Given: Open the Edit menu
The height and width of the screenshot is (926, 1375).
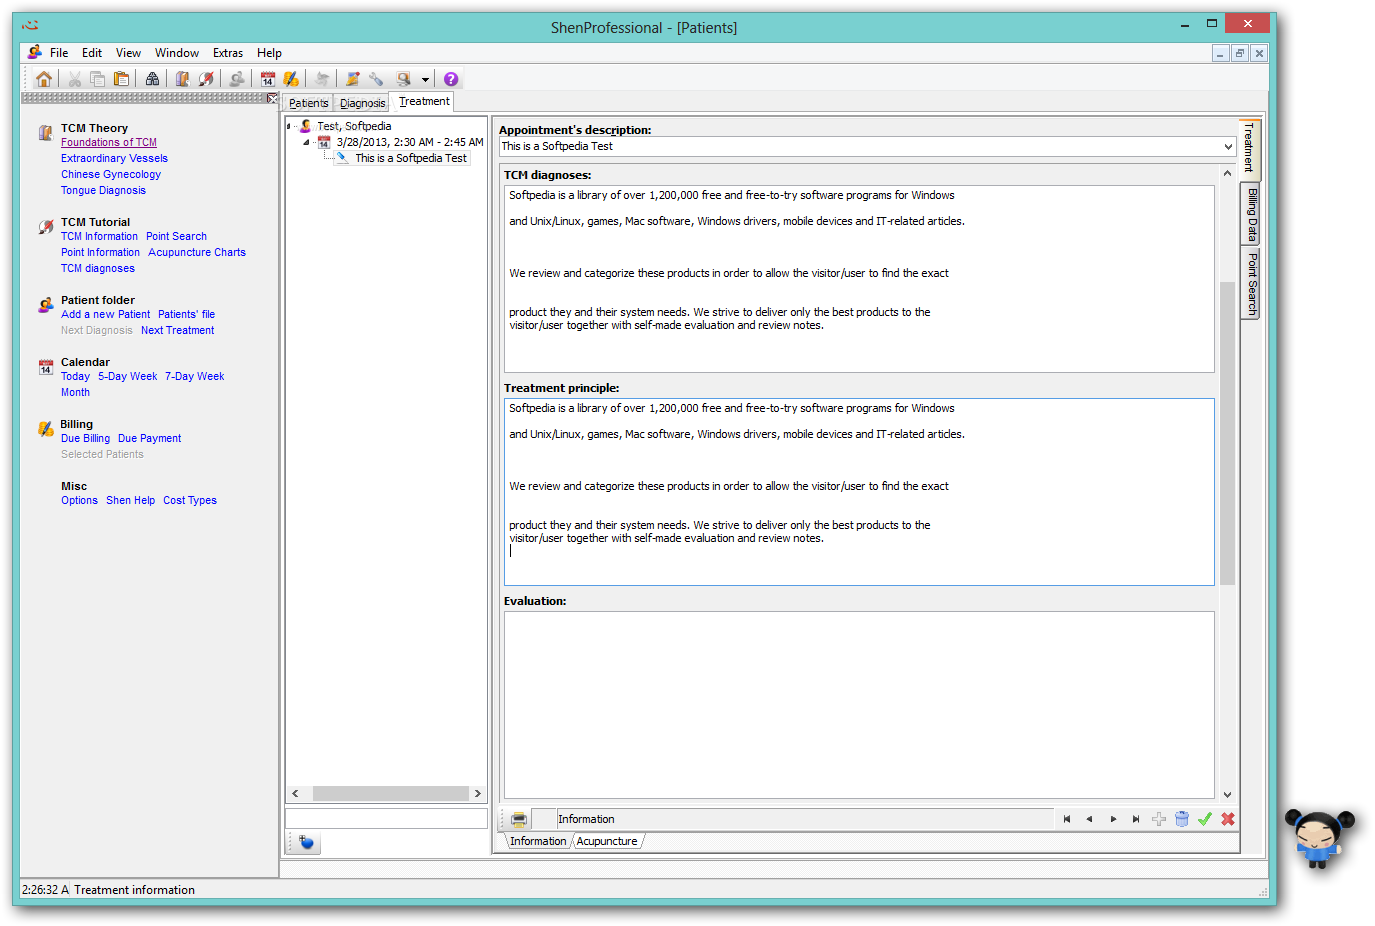Looking at the screenshot, I should point(92,53).
